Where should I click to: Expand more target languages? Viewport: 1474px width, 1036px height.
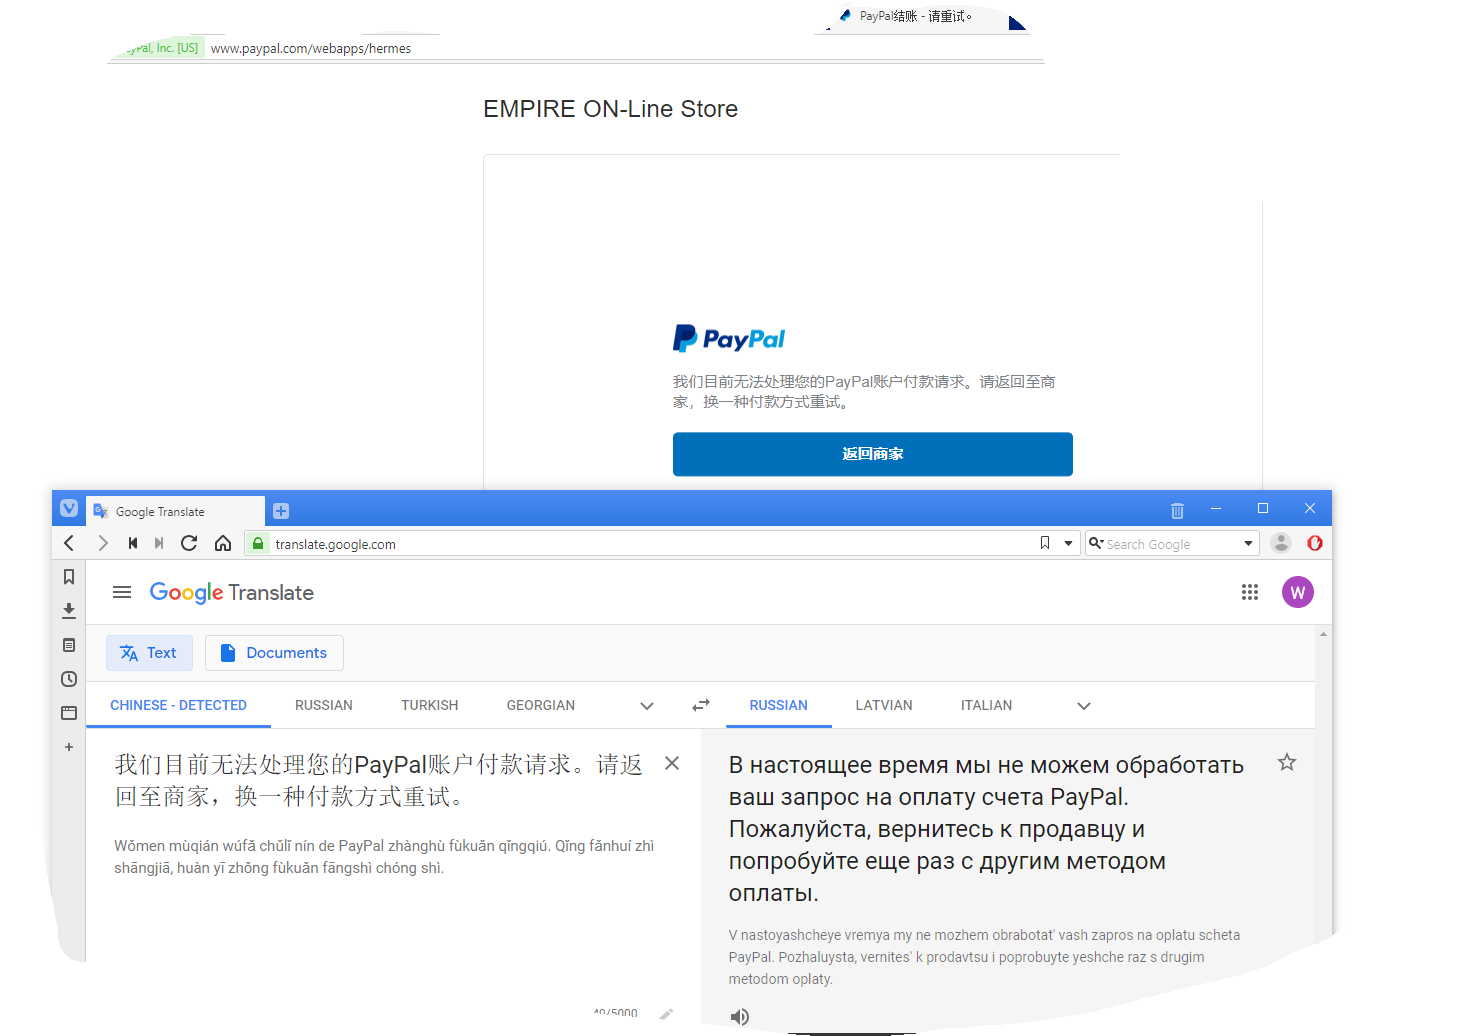(x=1084, y=706)
